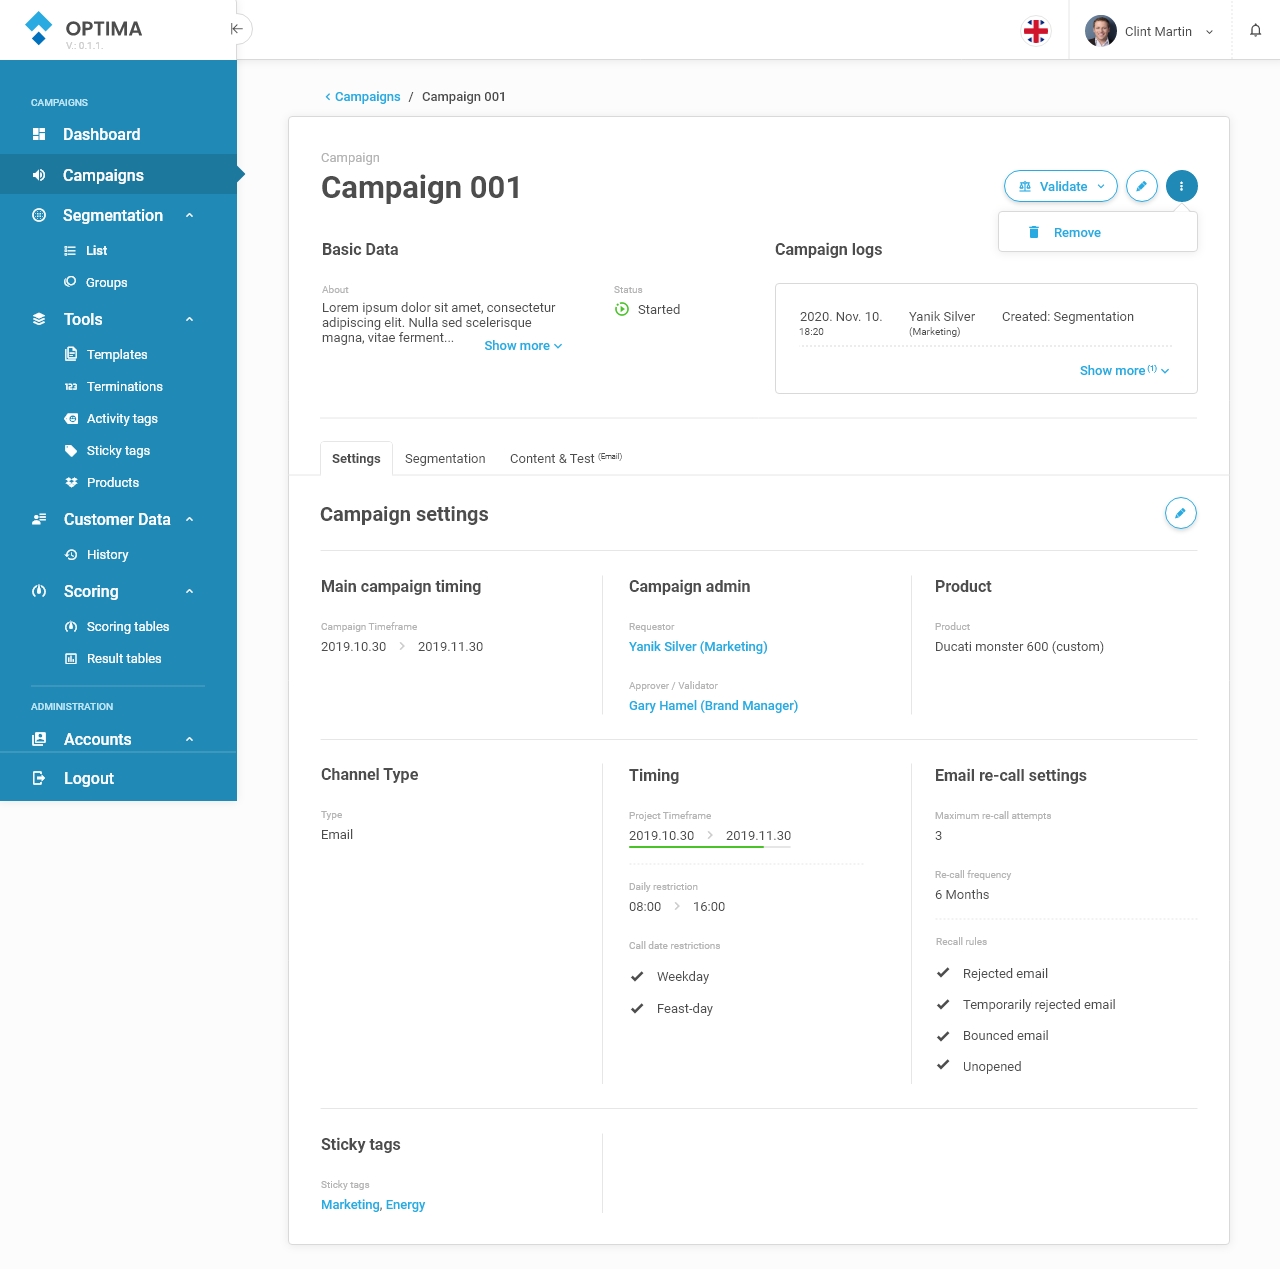Click the Result tables icon

click(x=71, y=658)
